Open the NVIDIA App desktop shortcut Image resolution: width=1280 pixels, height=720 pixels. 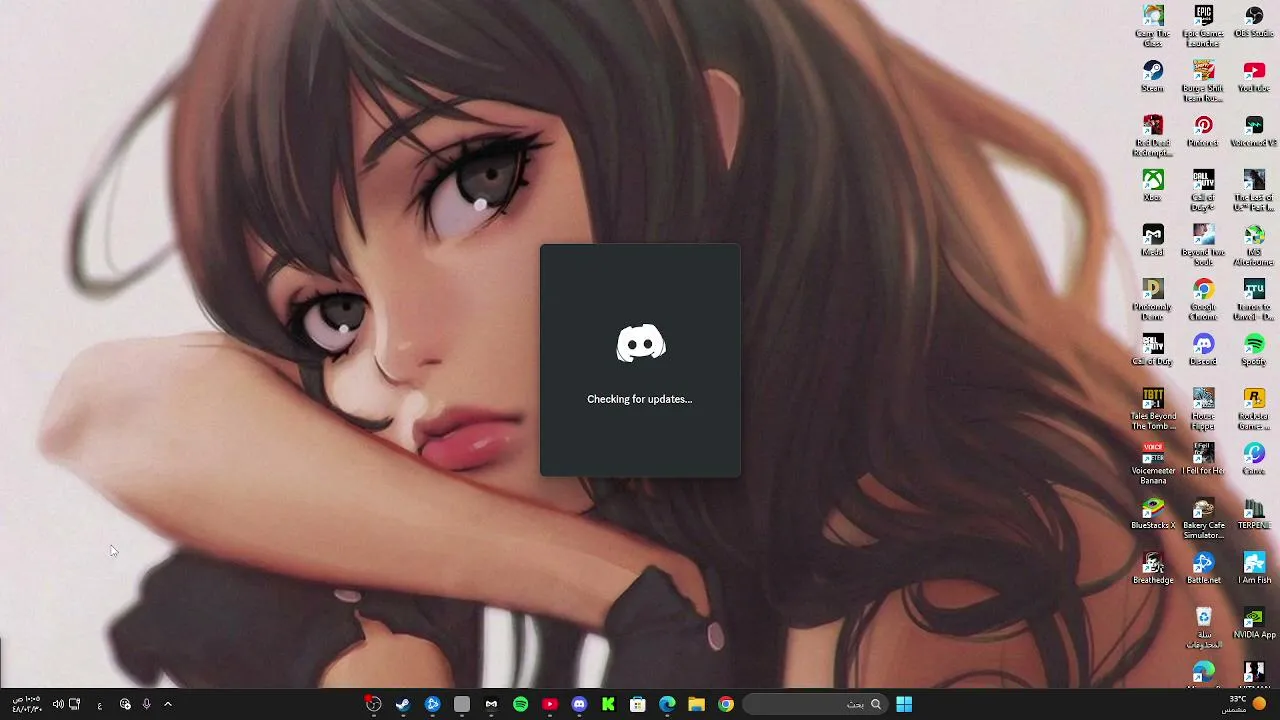pos(1254,623)
